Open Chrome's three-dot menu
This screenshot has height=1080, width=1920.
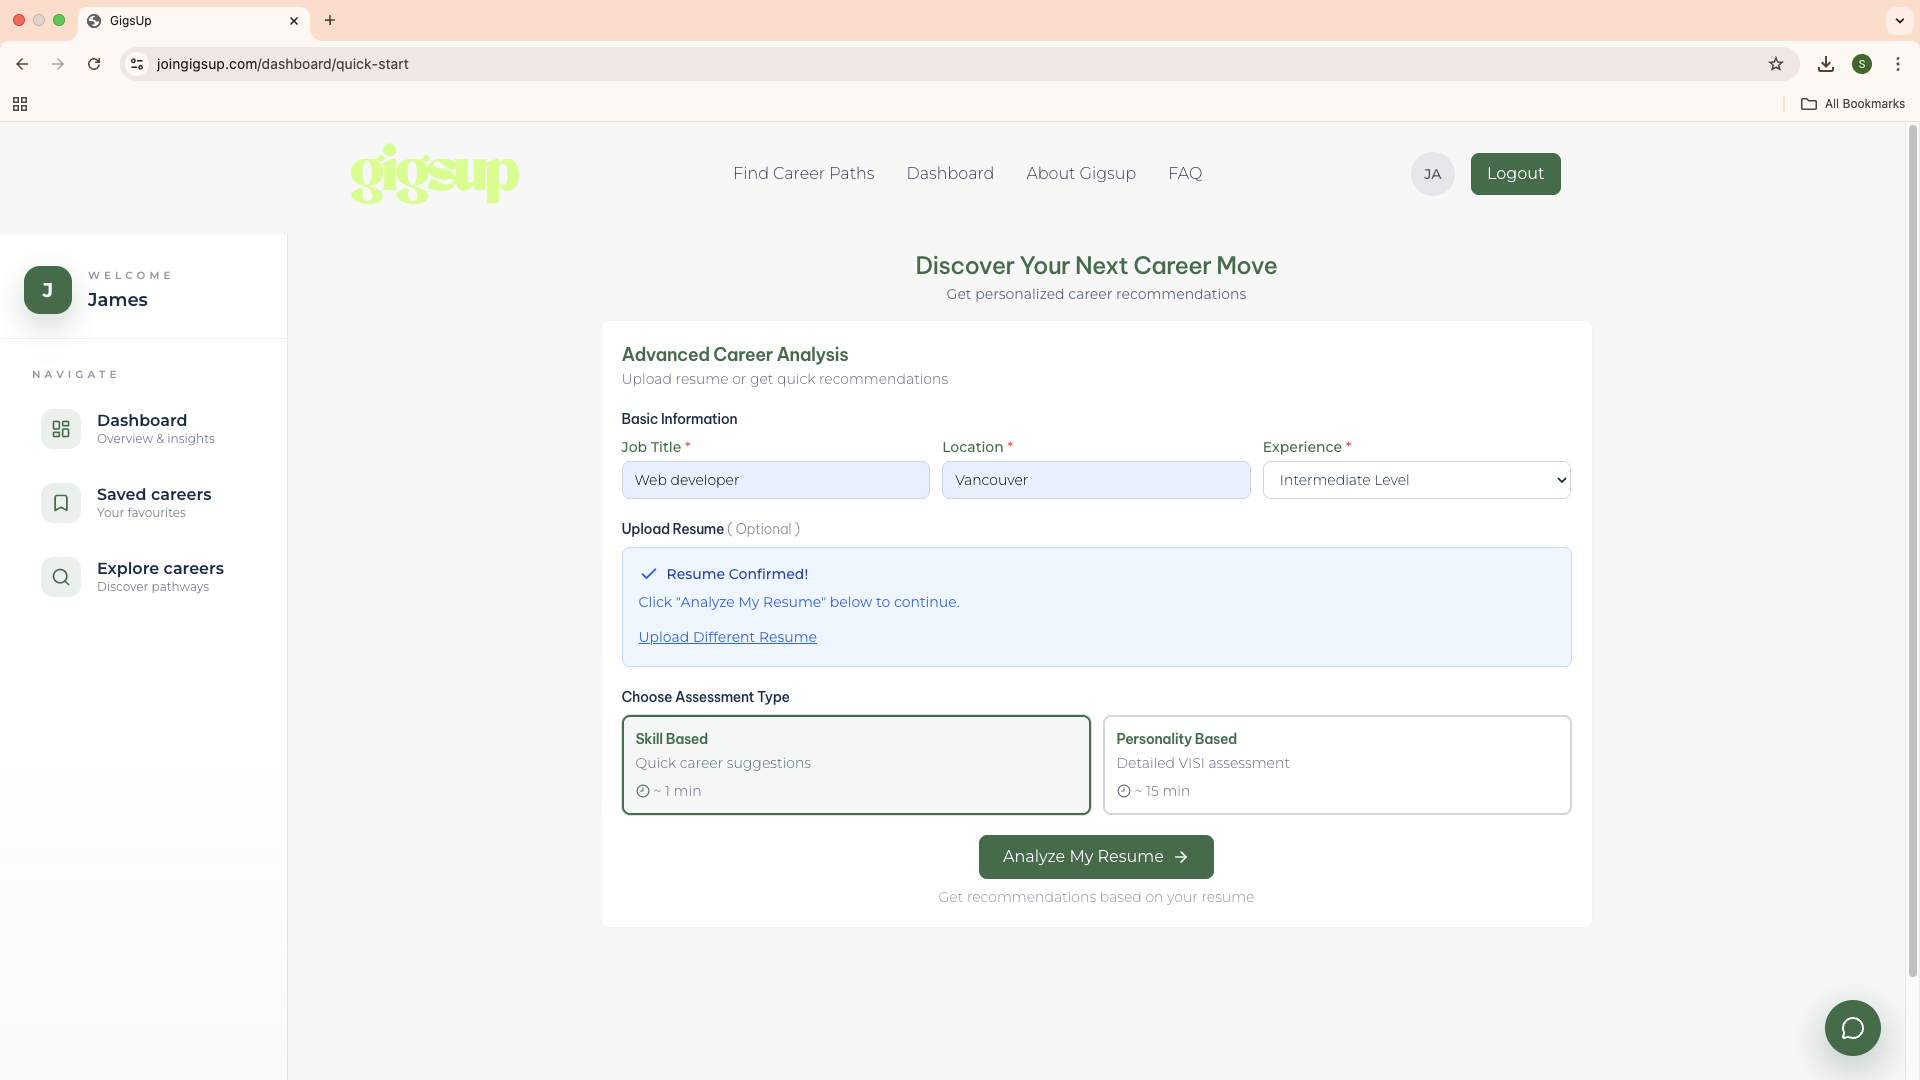[1899, 63]
